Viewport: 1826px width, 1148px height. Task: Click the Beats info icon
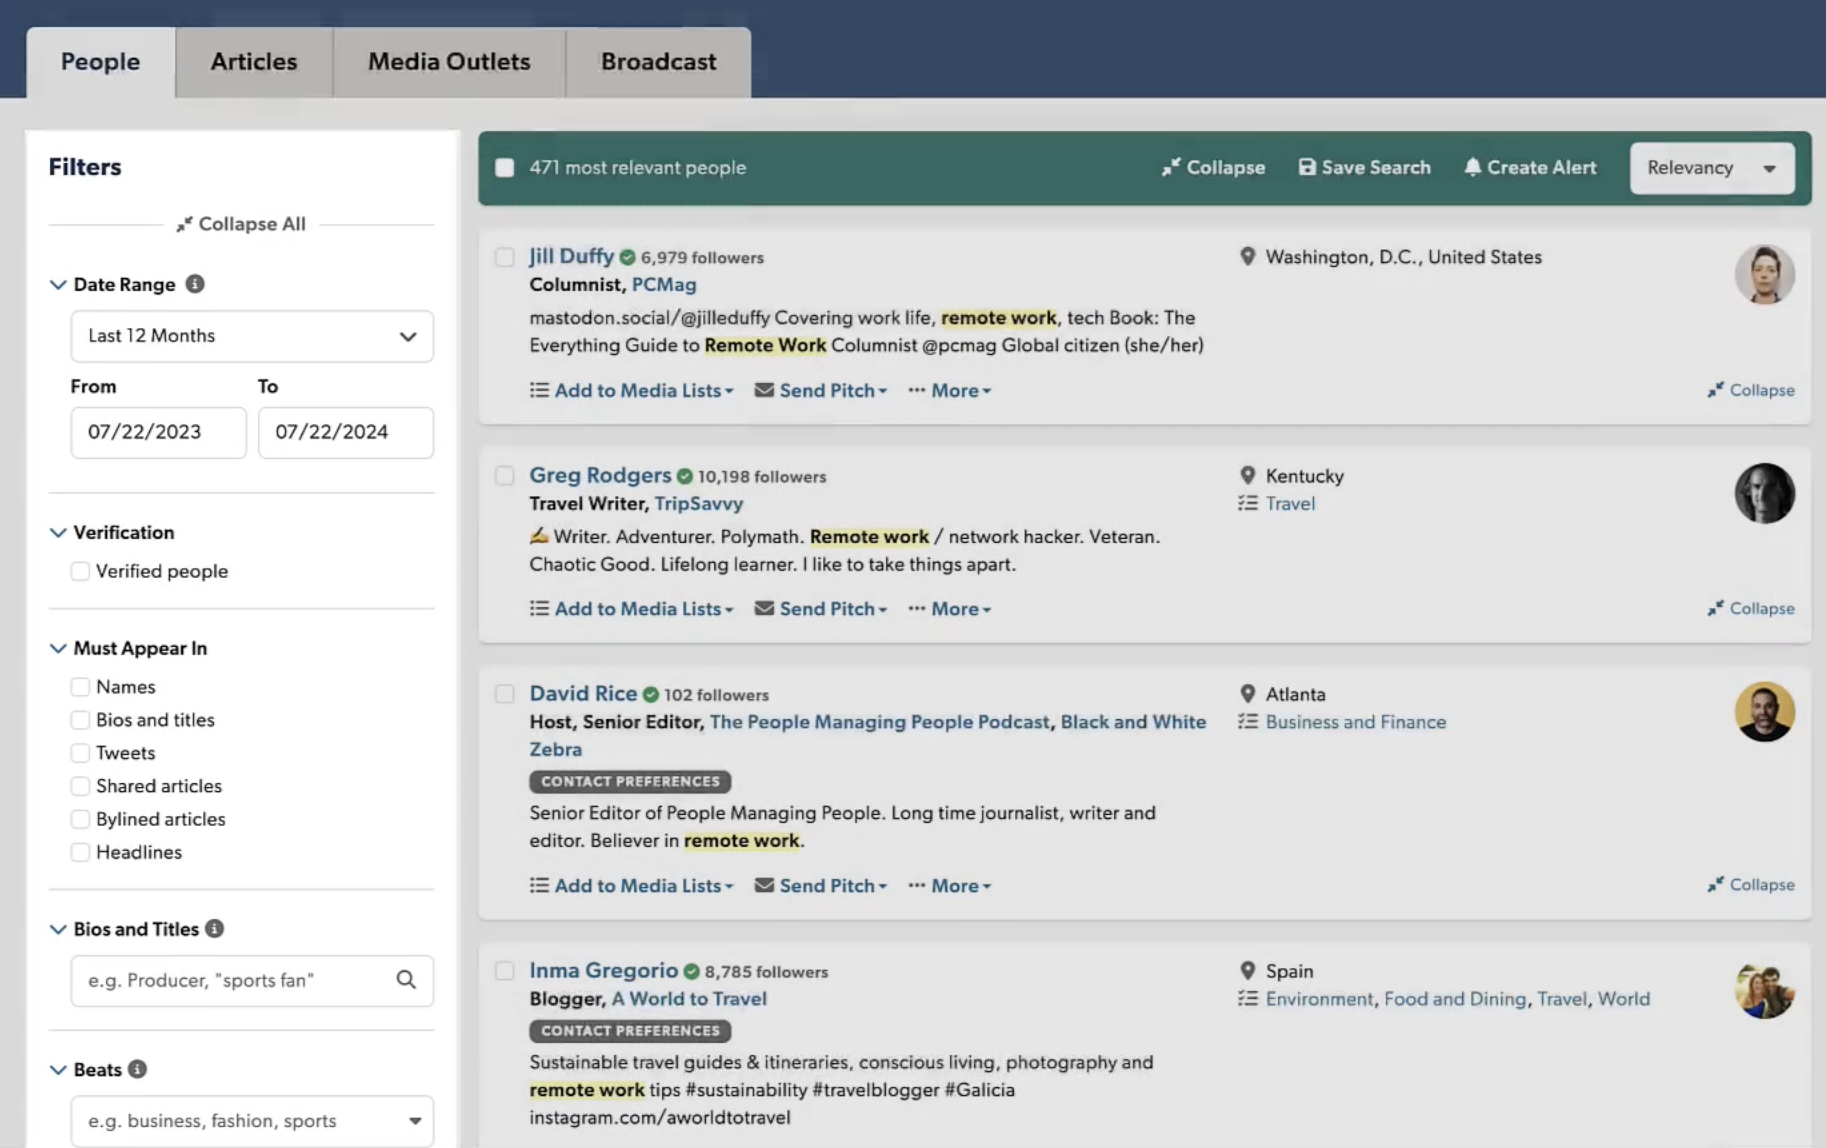[x=138, y=1069]
